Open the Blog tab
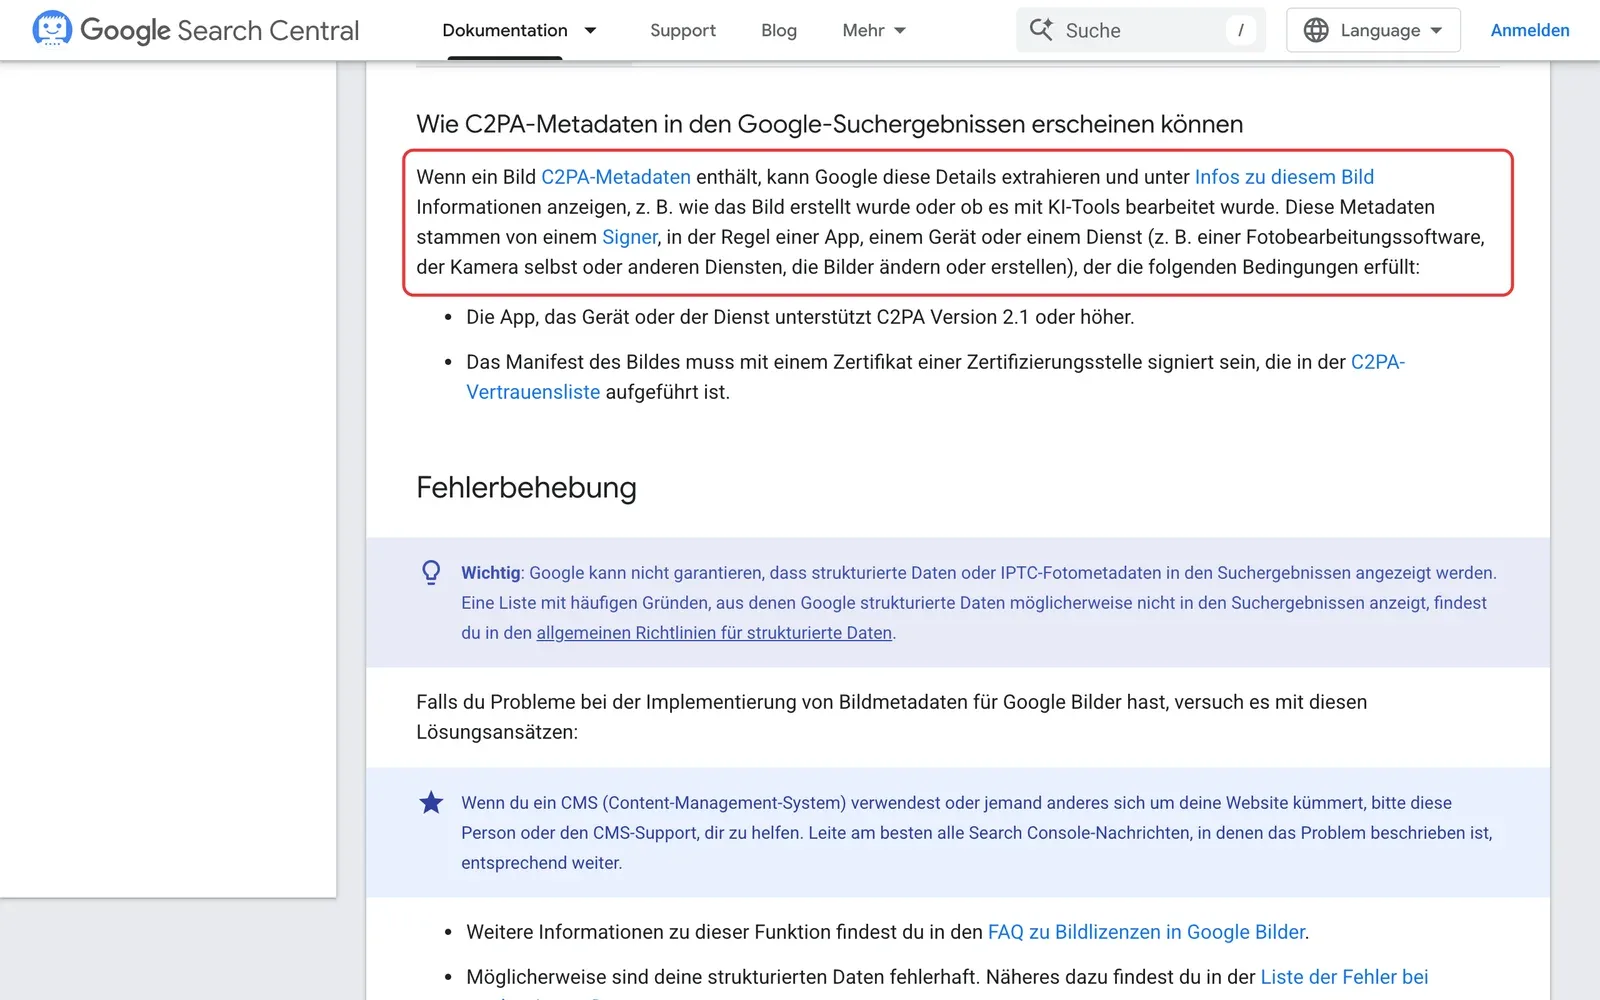The width and height of the screenshot is (1600, 1000). point(779,30)
